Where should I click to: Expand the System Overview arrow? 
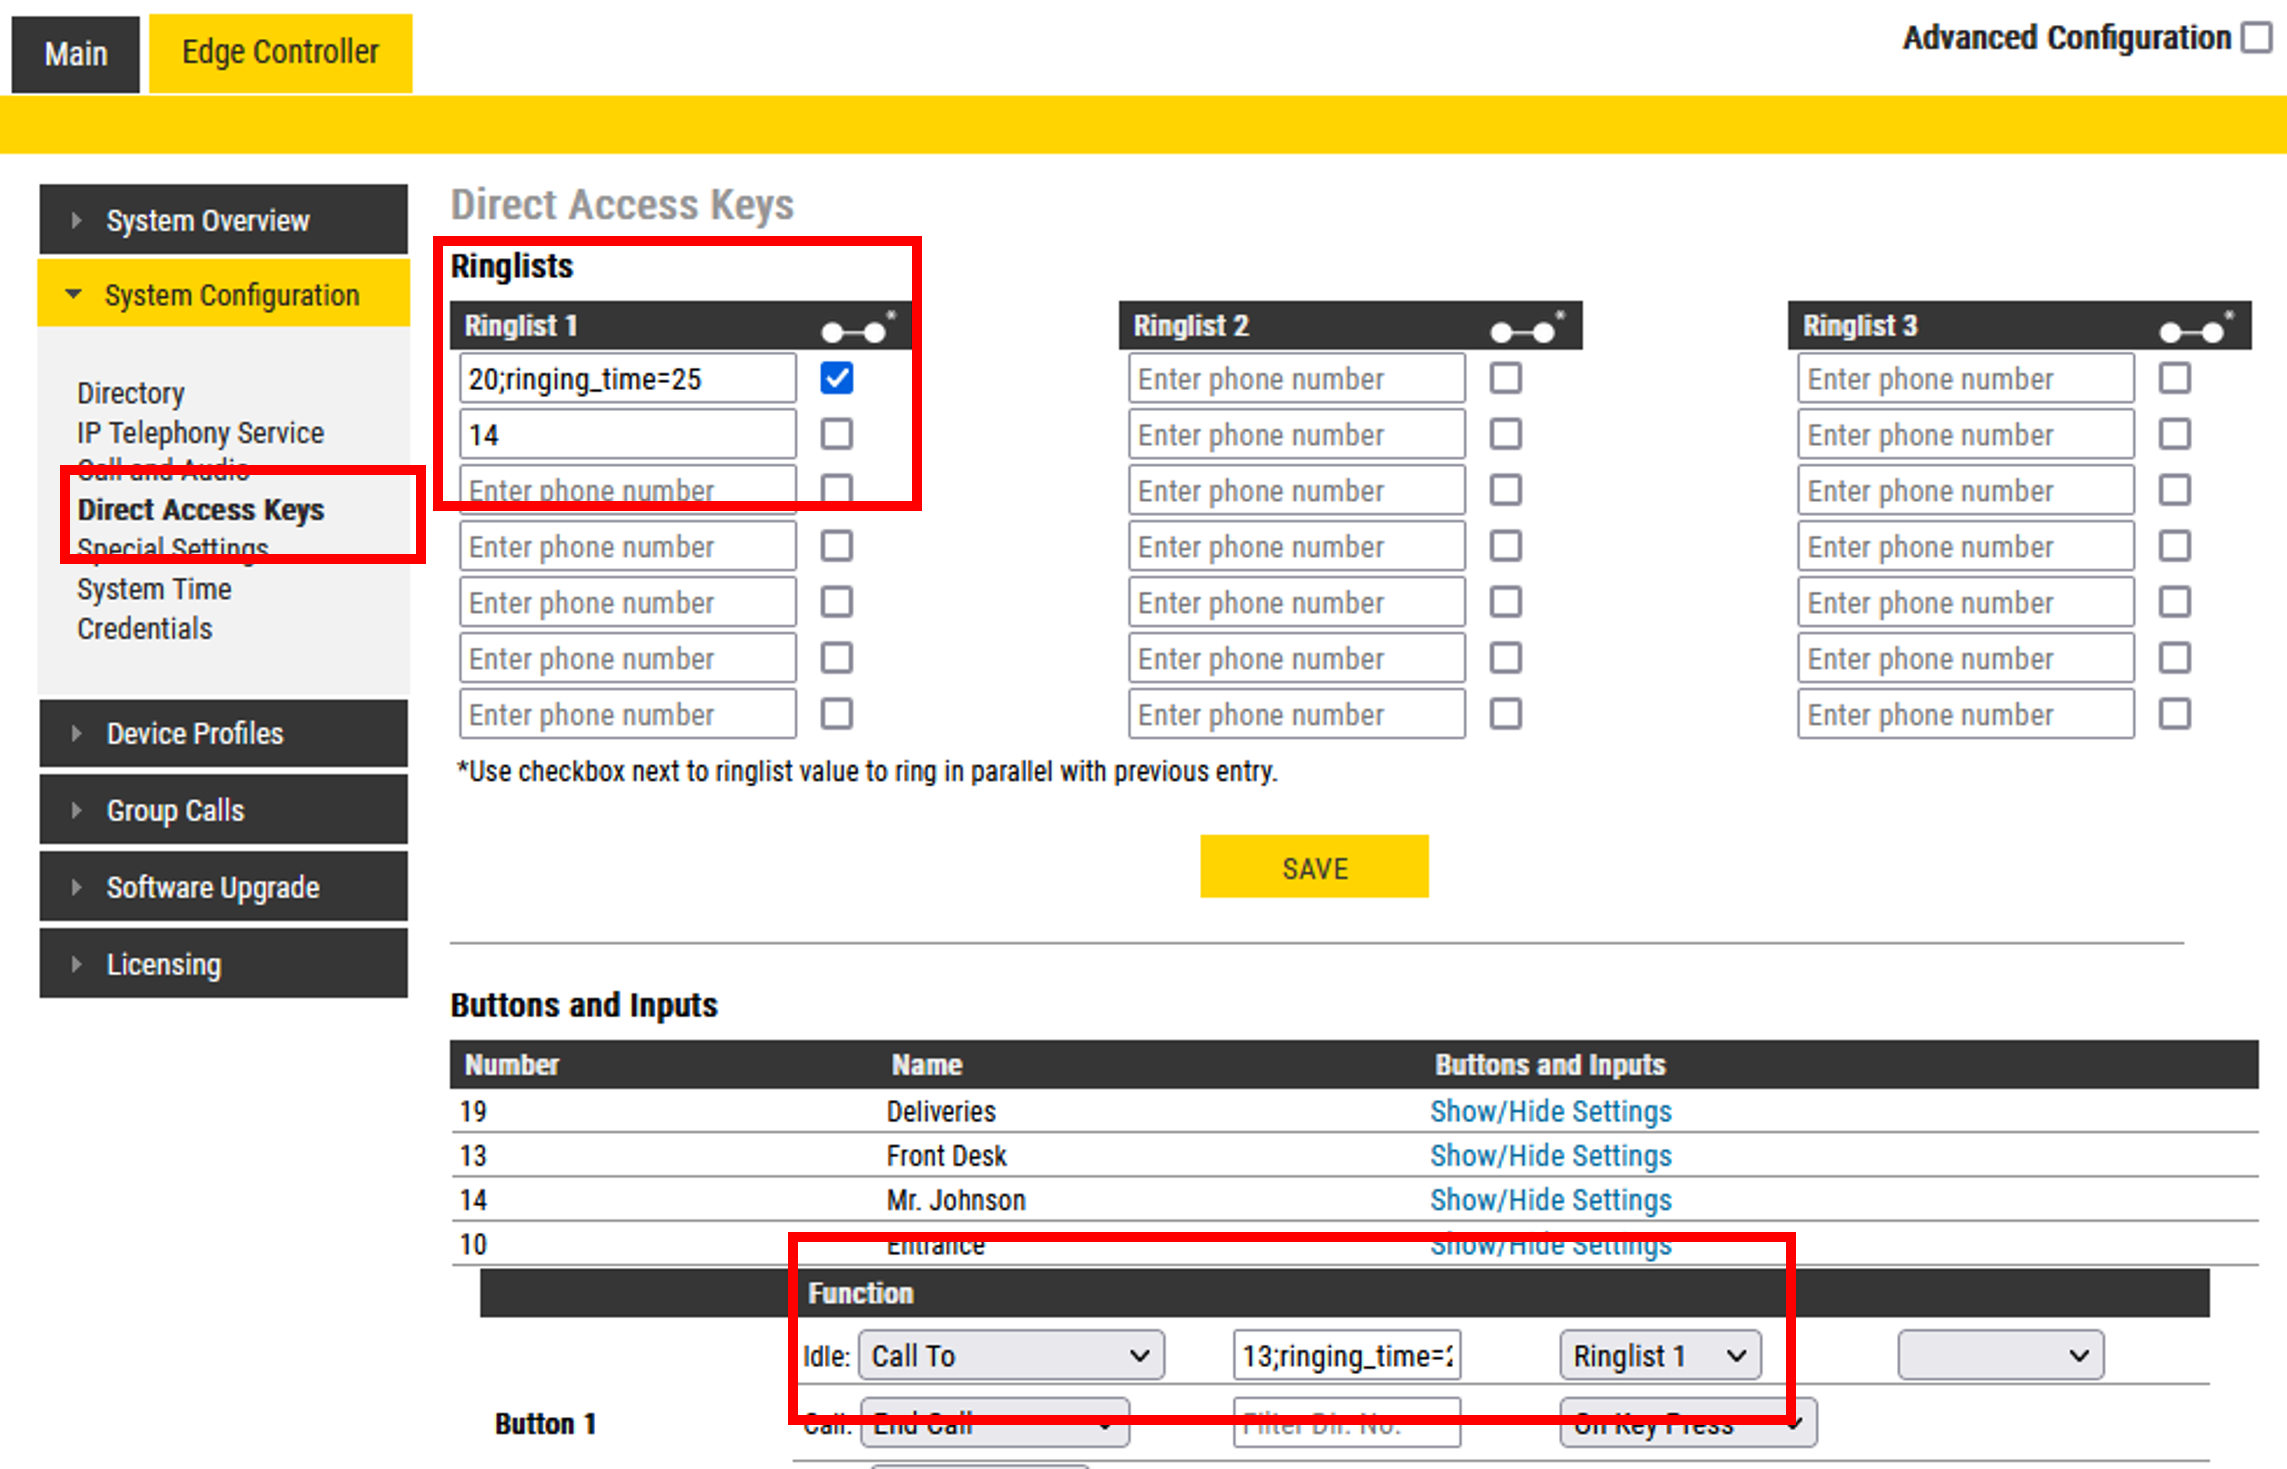pos(77,220)
